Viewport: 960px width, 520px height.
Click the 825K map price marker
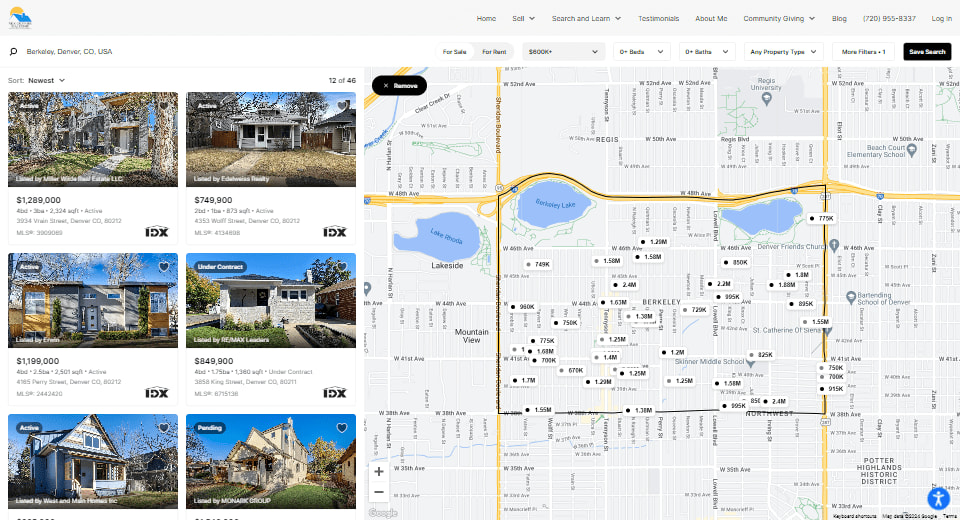pos(761,355)
